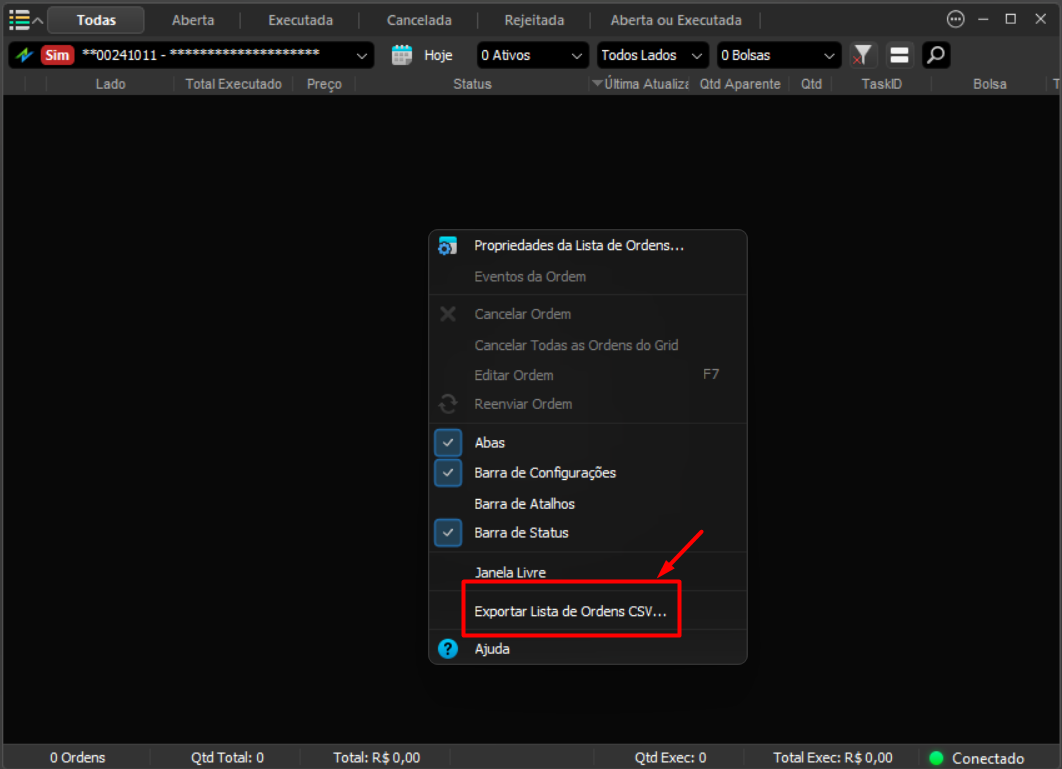This screenshot has height=769, width=1062.
Task: Open the Todos Lados dropdown
Action: 652,55
